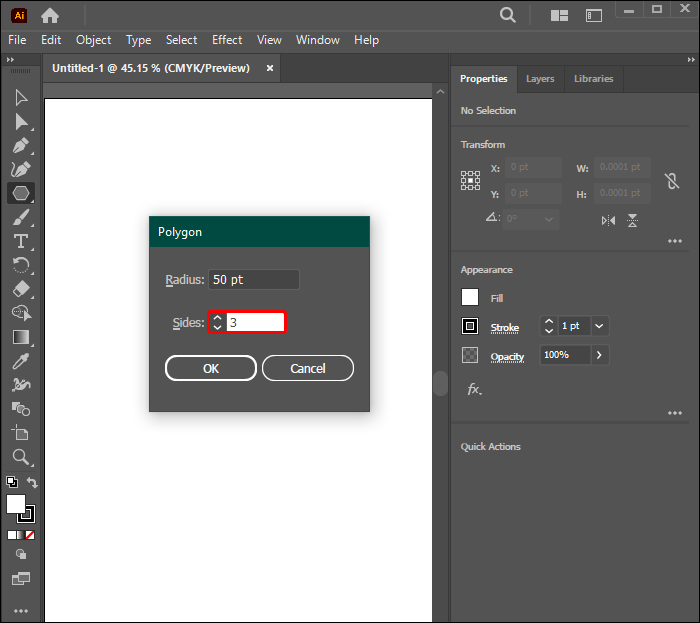This screenshot has height=623, width=700.
Task: Select the Eraser tool
Action: click(20, 289)
